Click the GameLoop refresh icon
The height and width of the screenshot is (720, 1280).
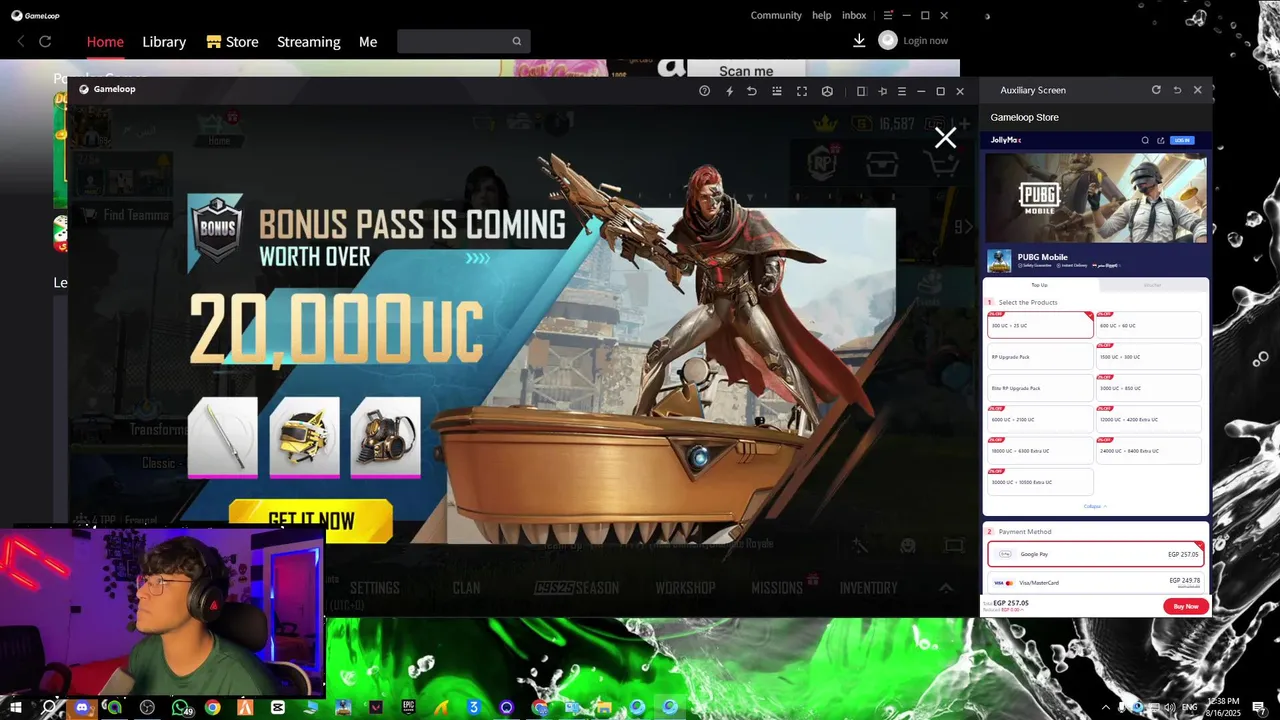[45, 41]
